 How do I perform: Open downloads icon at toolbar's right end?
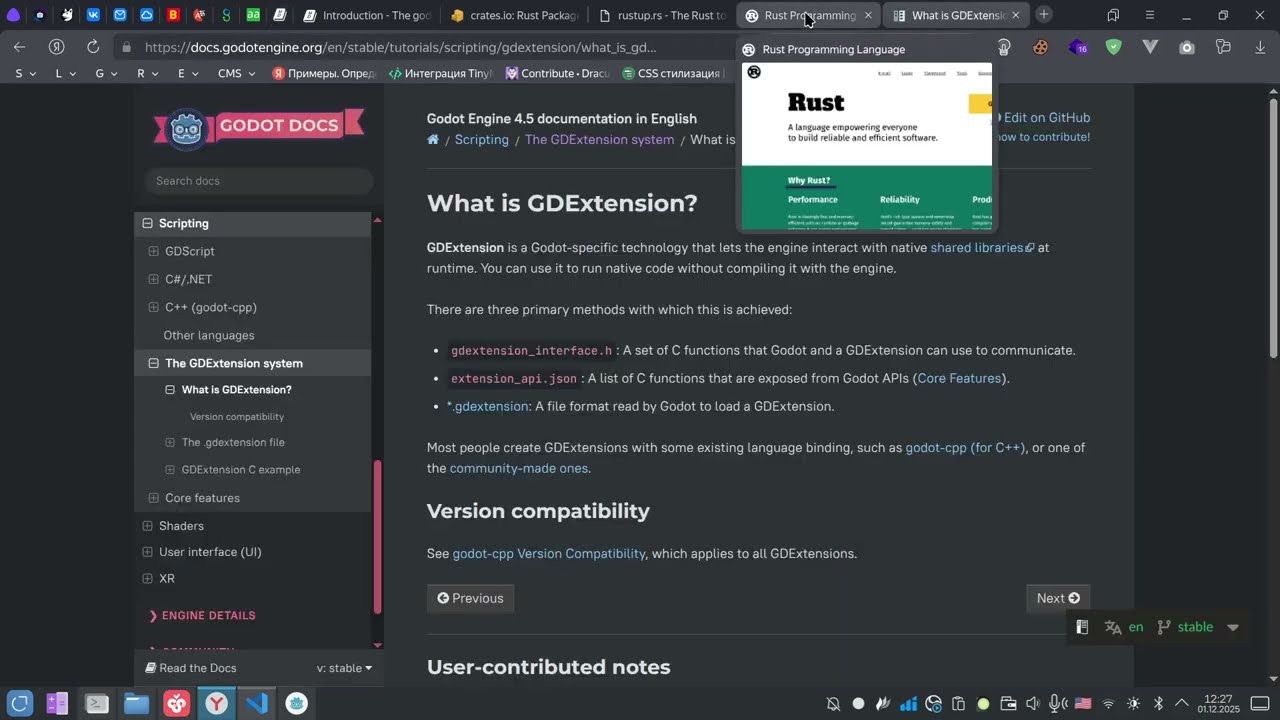coord(1259,47)
